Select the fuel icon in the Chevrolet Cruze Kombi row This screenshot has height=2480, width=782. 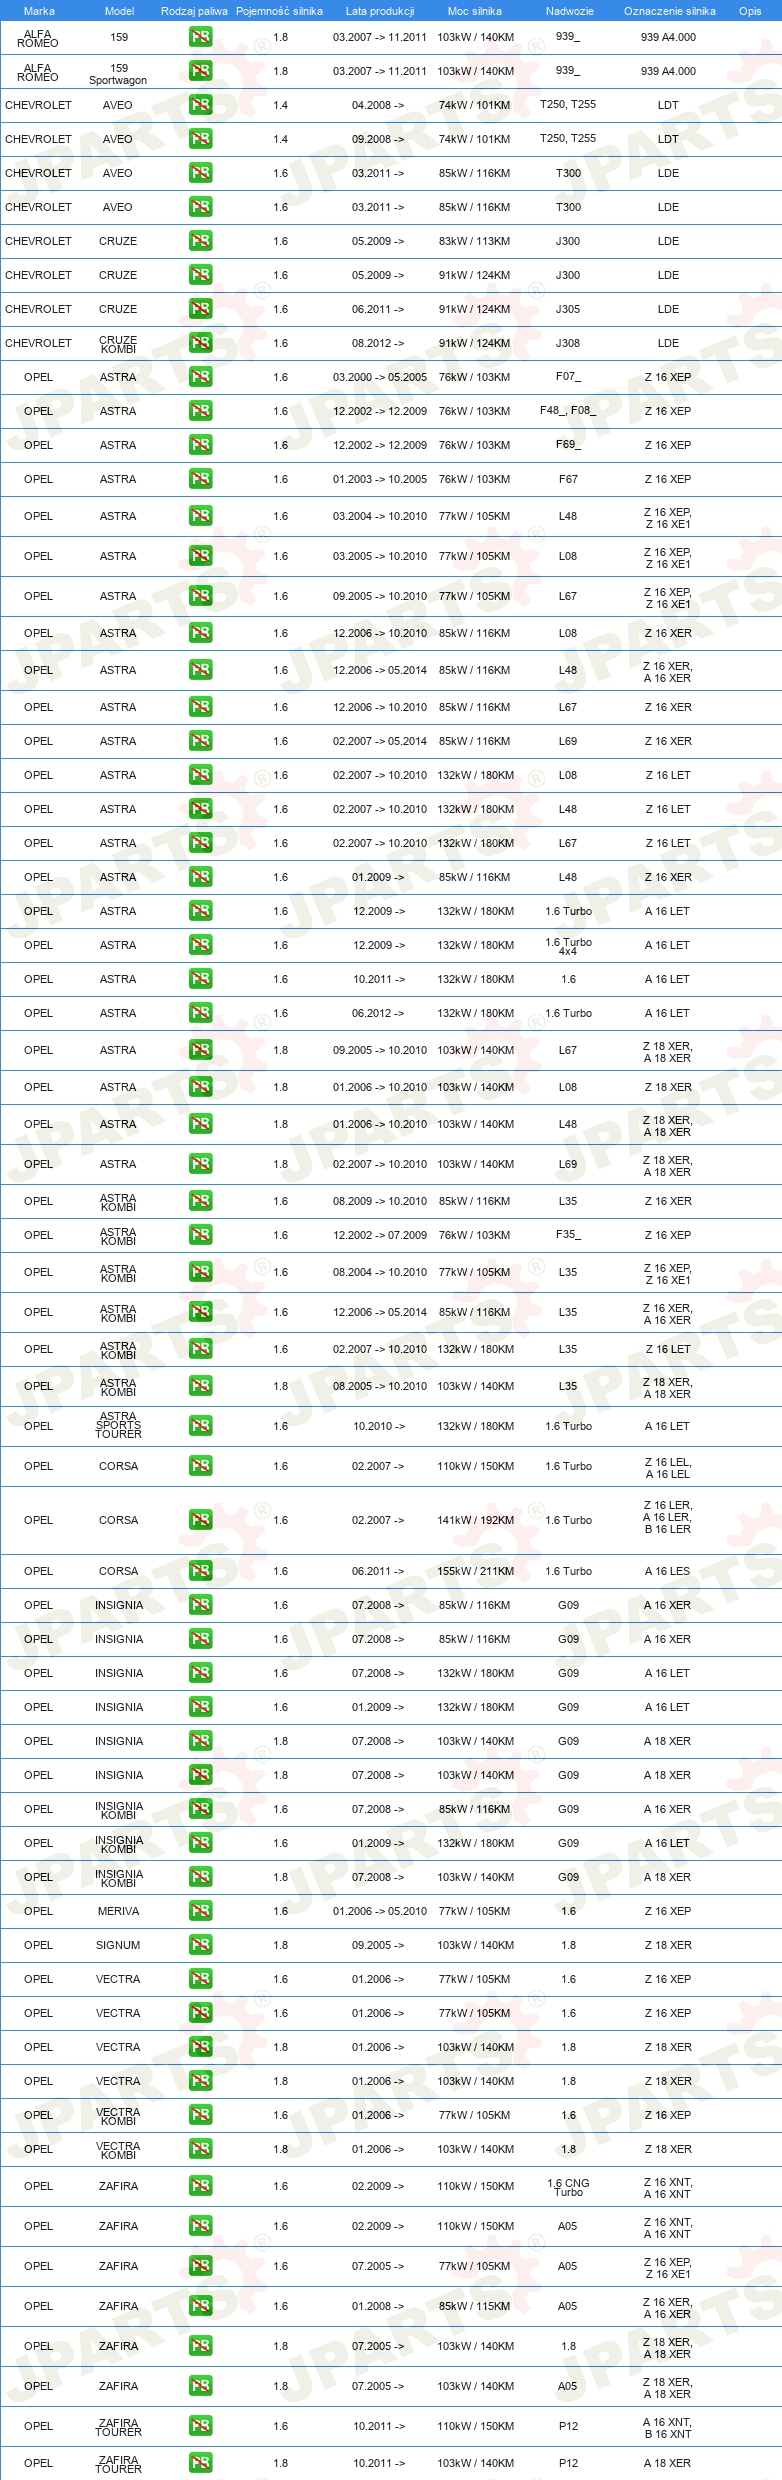coord(200,343)
